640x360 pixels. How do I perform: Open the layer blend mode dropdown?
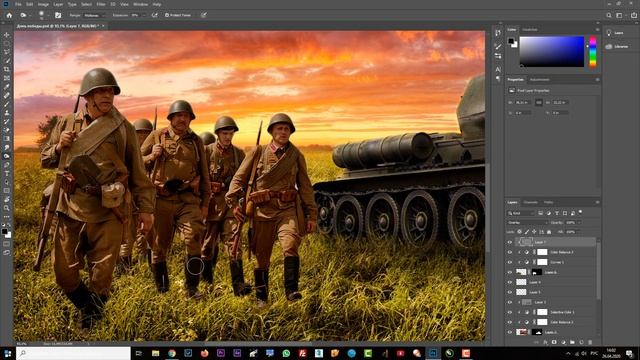tap(527, 222)
